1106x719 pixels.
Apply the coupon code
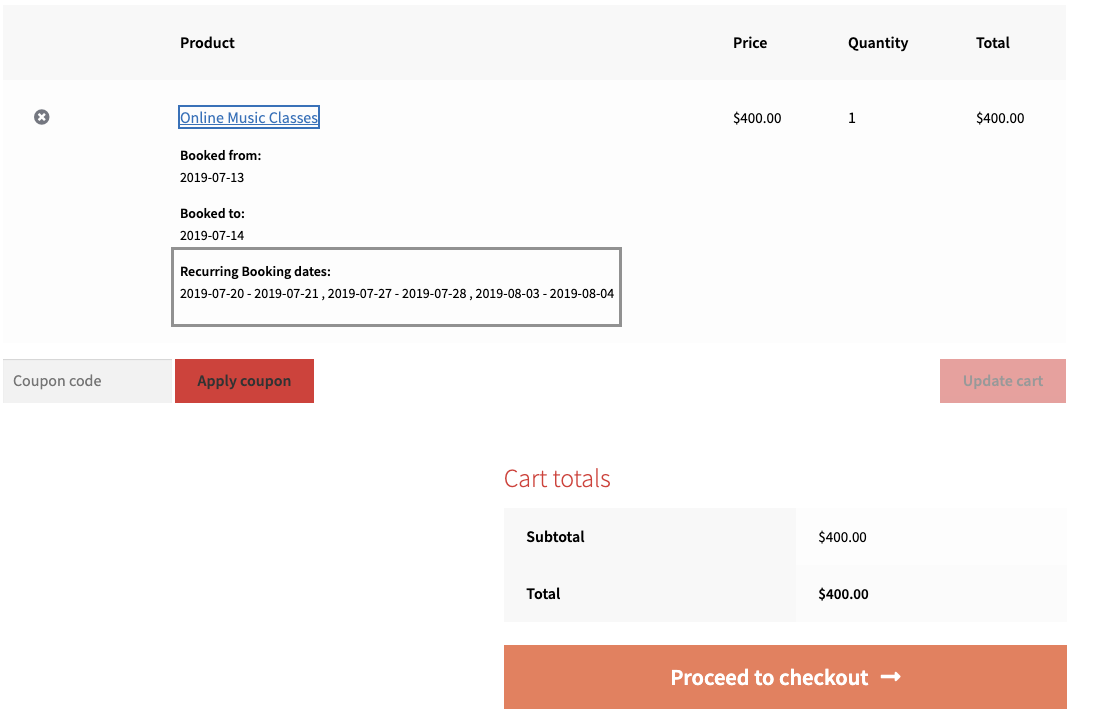[x=244, y=381]
